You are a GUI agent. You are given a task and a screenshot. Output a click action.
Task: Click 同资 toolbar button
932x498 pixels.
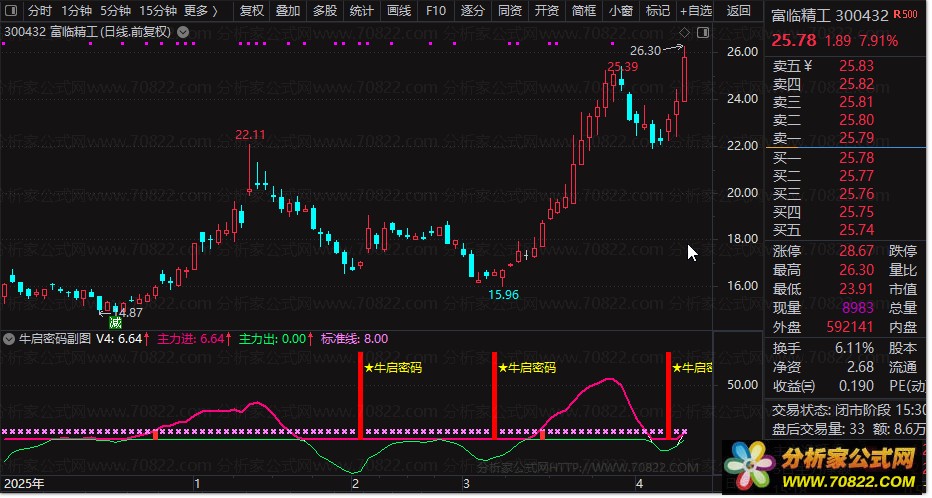[509, 11]
